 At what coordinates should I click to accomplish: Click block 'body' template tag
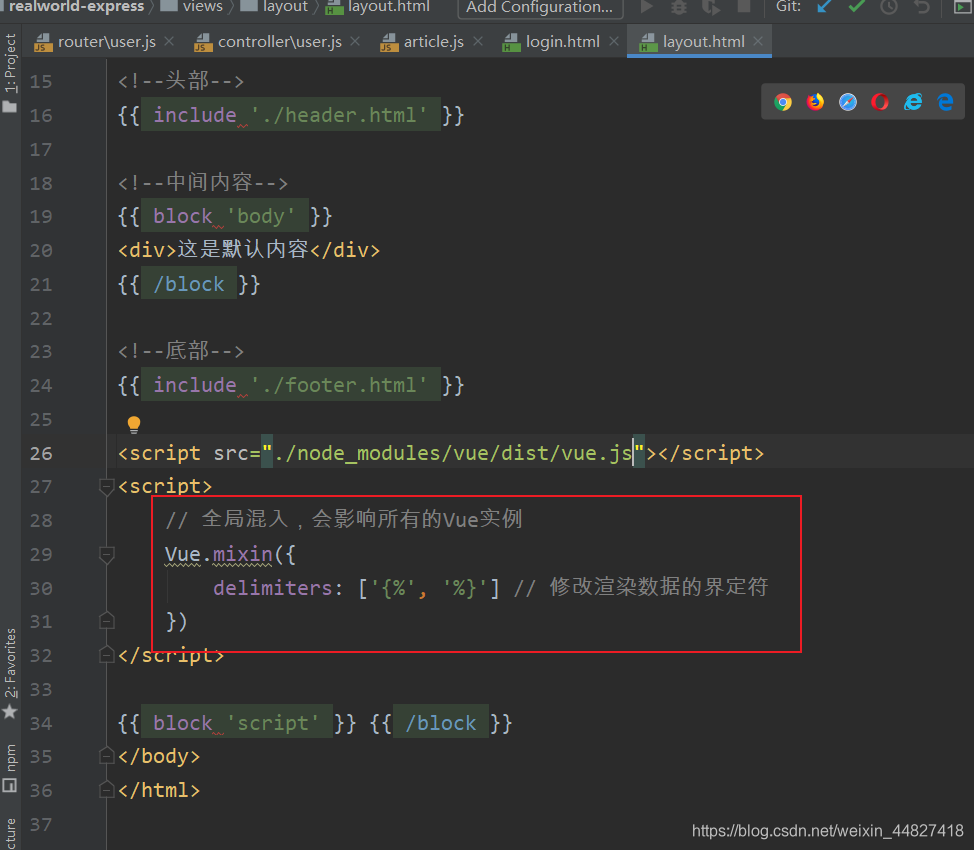[x=224, y=216]
